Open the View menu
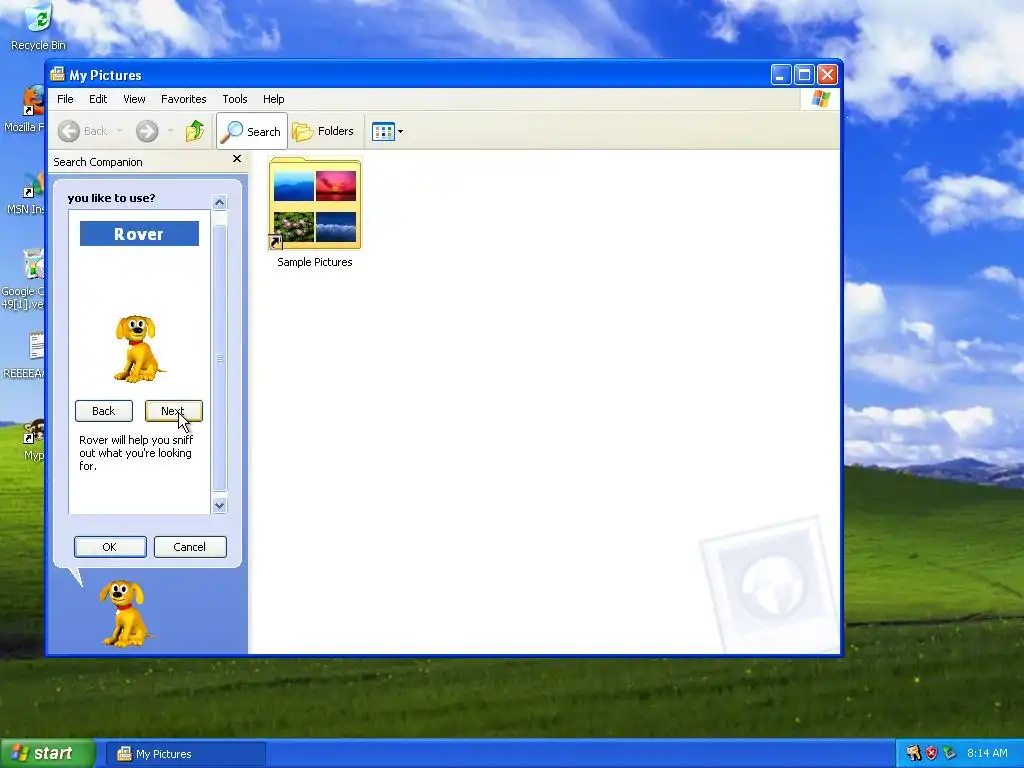 (x=134, y=99)
